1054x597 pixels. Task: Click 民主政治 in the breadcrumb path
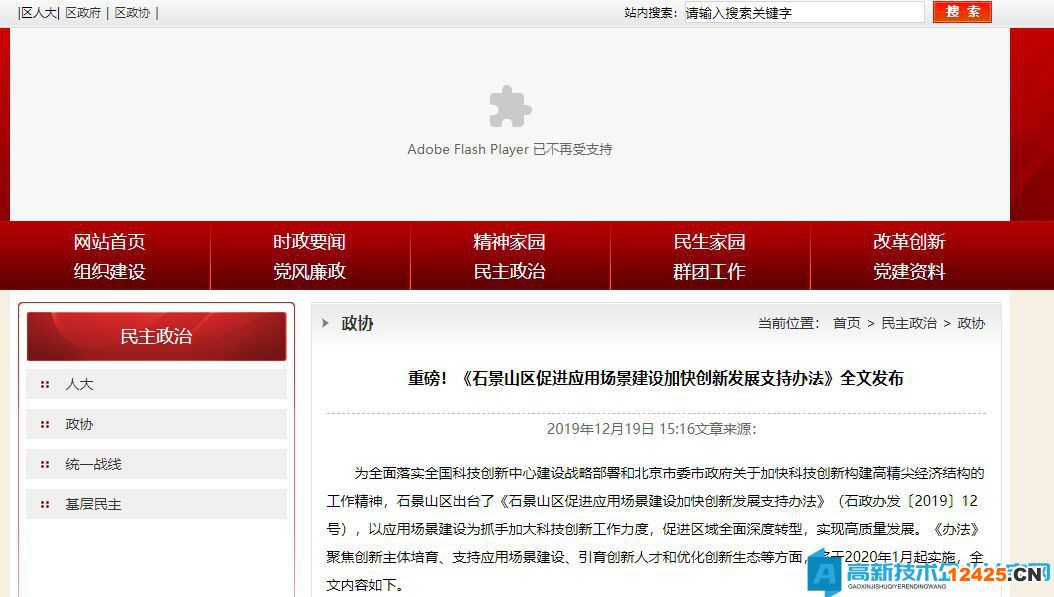point(909,323)
